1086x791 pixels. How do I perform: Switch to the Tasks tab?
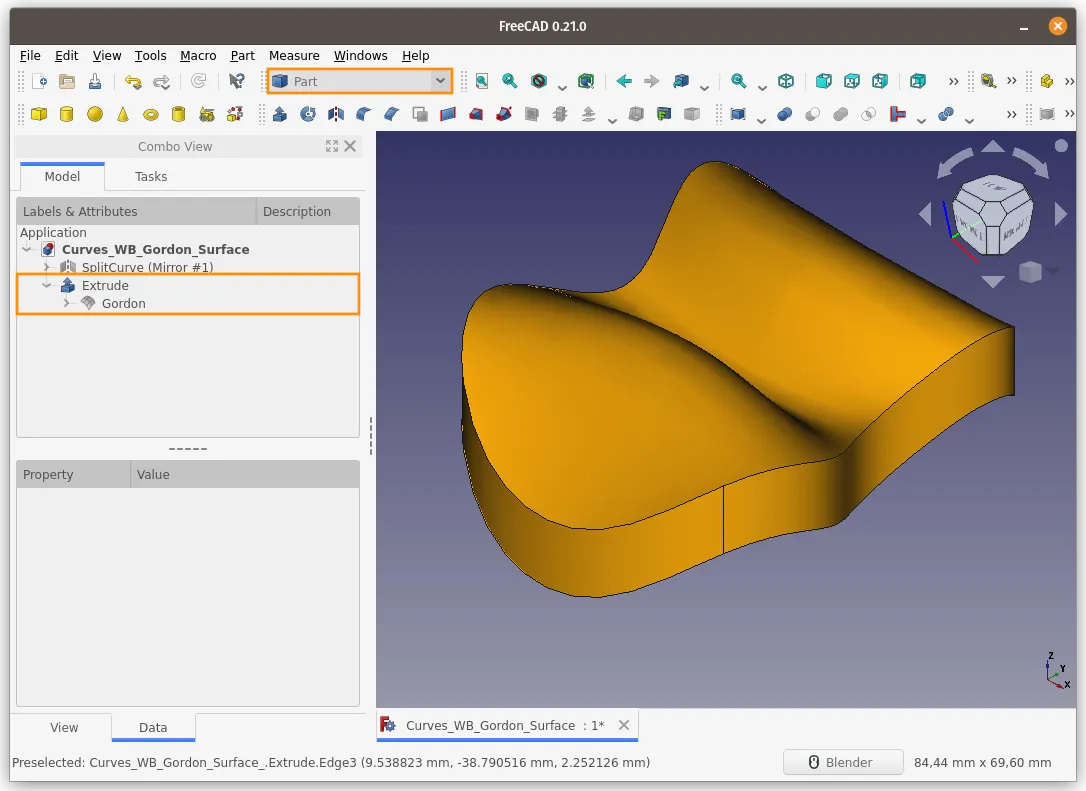151,177
